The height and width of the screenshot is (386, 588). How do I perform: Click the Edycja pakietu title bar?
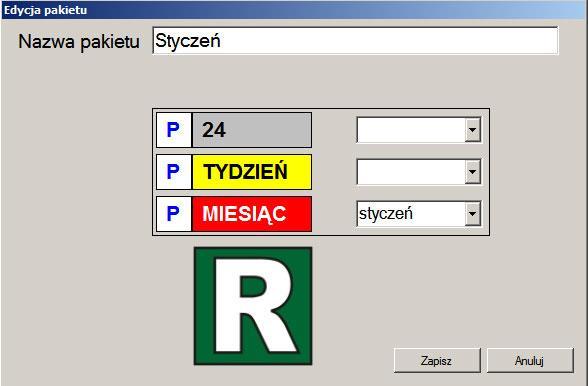click(294, 10)
